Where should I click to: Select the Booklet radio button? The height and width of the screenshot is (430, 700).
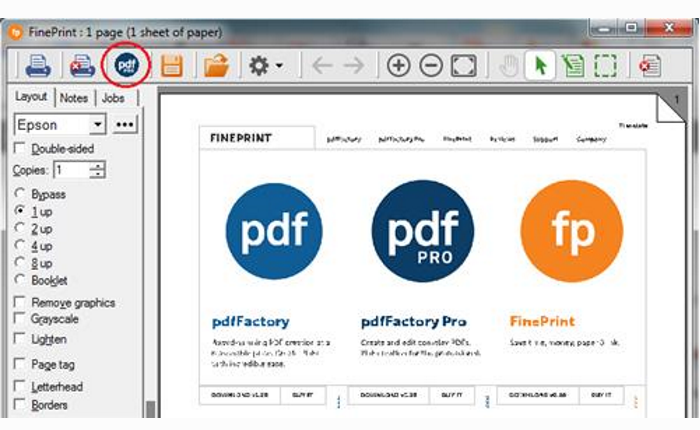[x=20, y=280]
